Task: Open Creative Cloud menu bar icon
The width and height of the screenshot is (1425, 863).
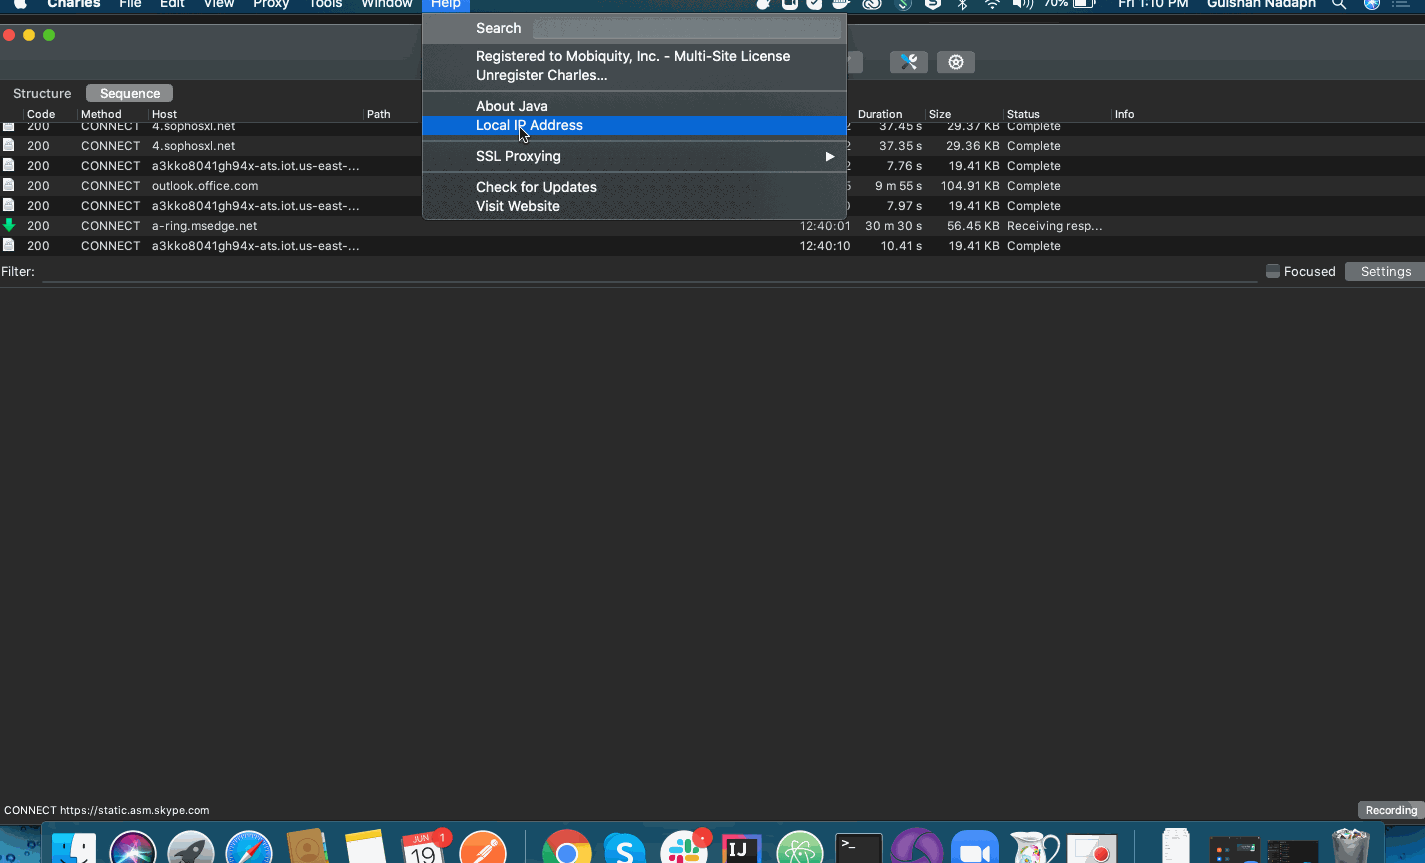Action: (872, 4)
